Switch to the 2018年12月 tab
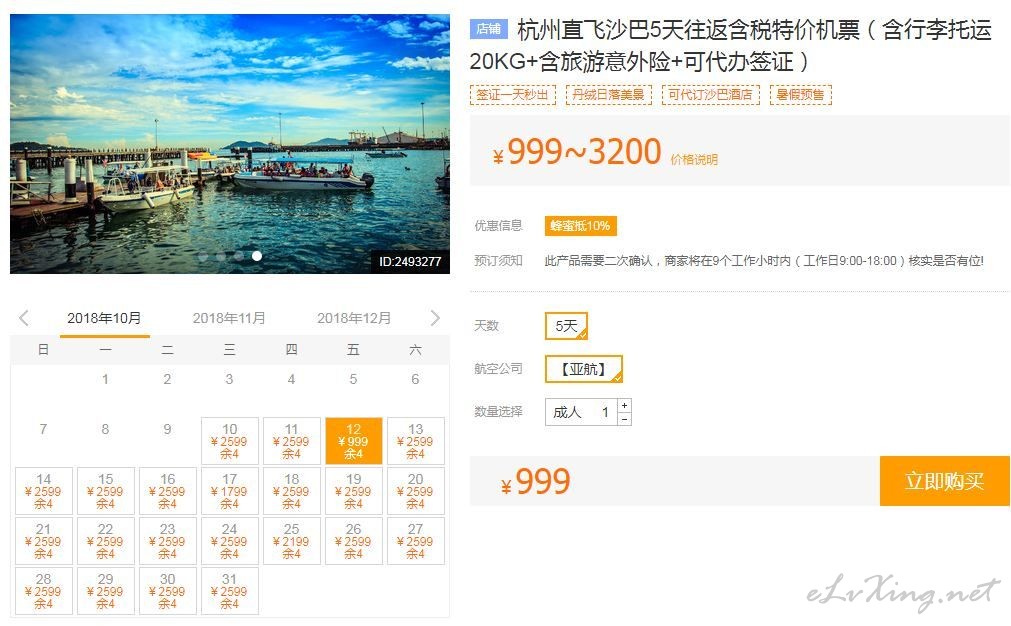Viewport: 1011px width, 626px height. point(354,318)
